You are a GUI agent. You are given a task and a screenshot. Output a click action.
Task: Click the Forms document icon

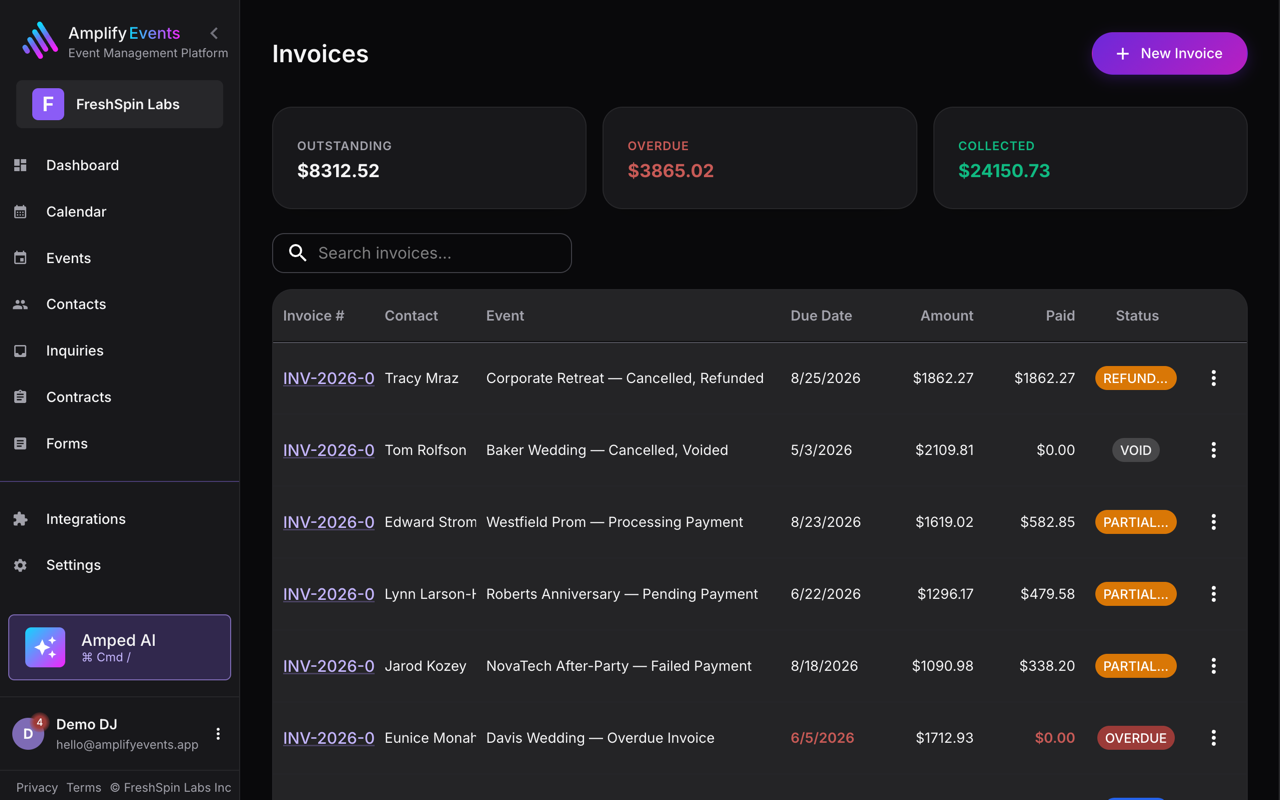click(x=20, y=443)
